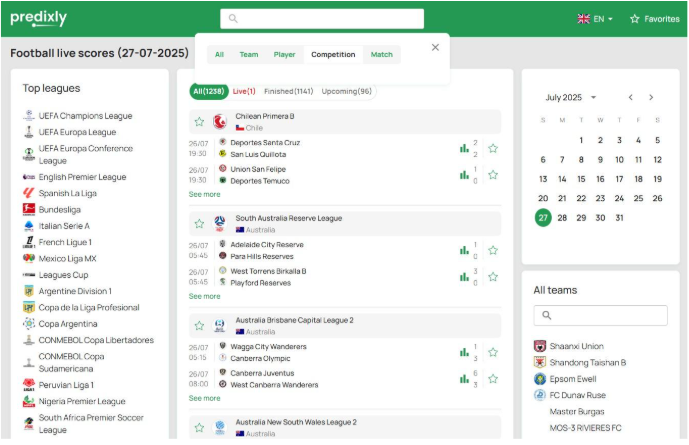689x445 pixels.
Task: Open stats icon for Deportes Santa Cruz match
Action: pos(464,148)
